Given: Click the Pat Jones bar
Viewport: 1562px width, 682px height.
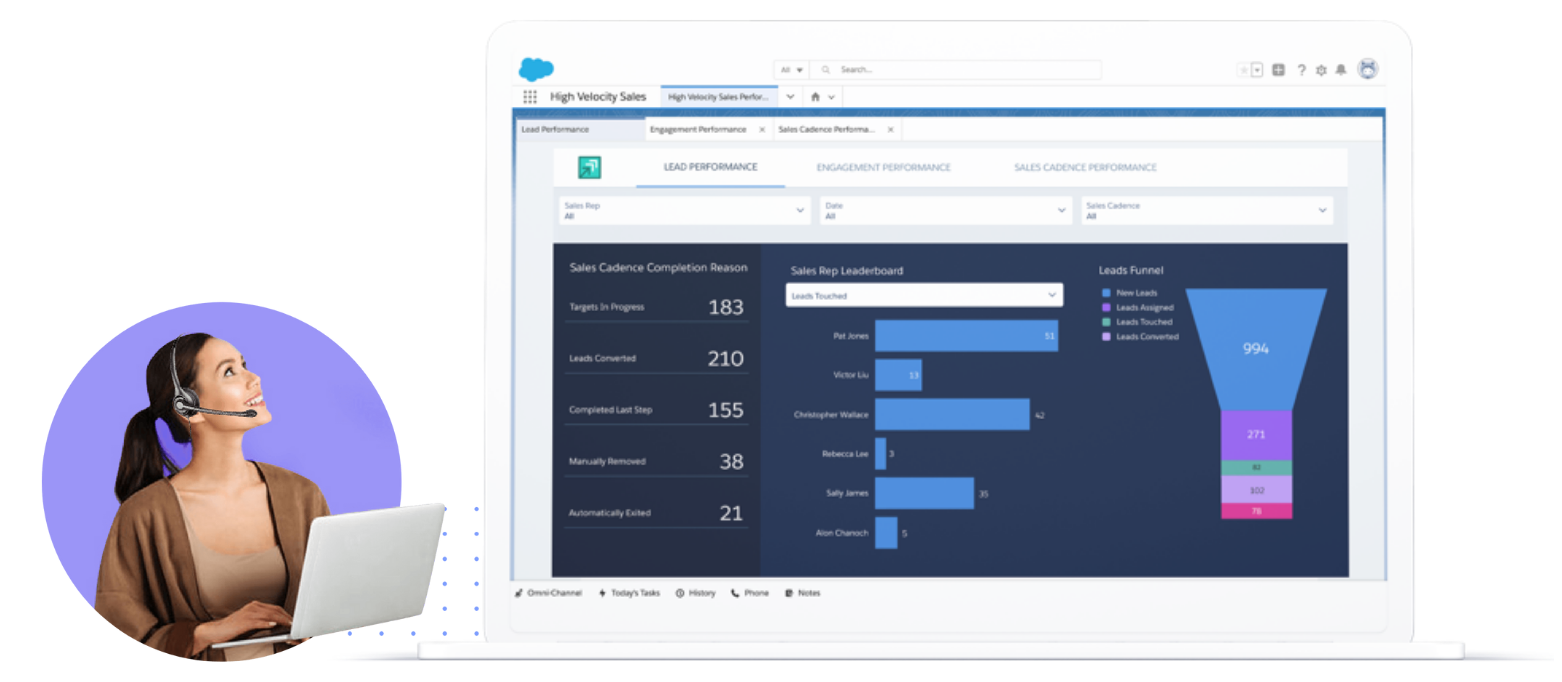Looking at the screenshot, I should tap(966, 336).
